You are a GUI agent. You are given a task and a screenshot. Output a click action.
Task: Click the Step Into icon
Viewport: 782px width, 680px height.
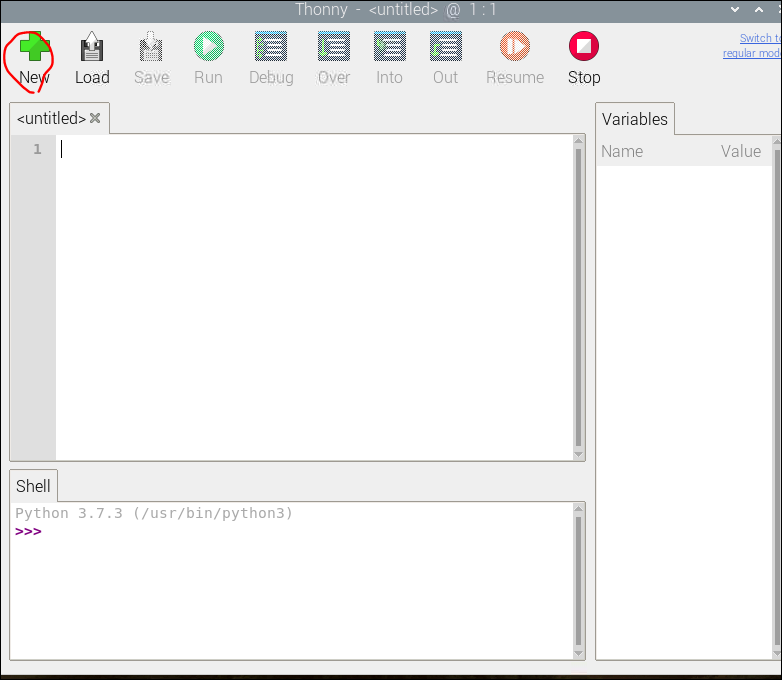(x=390, y=46)
